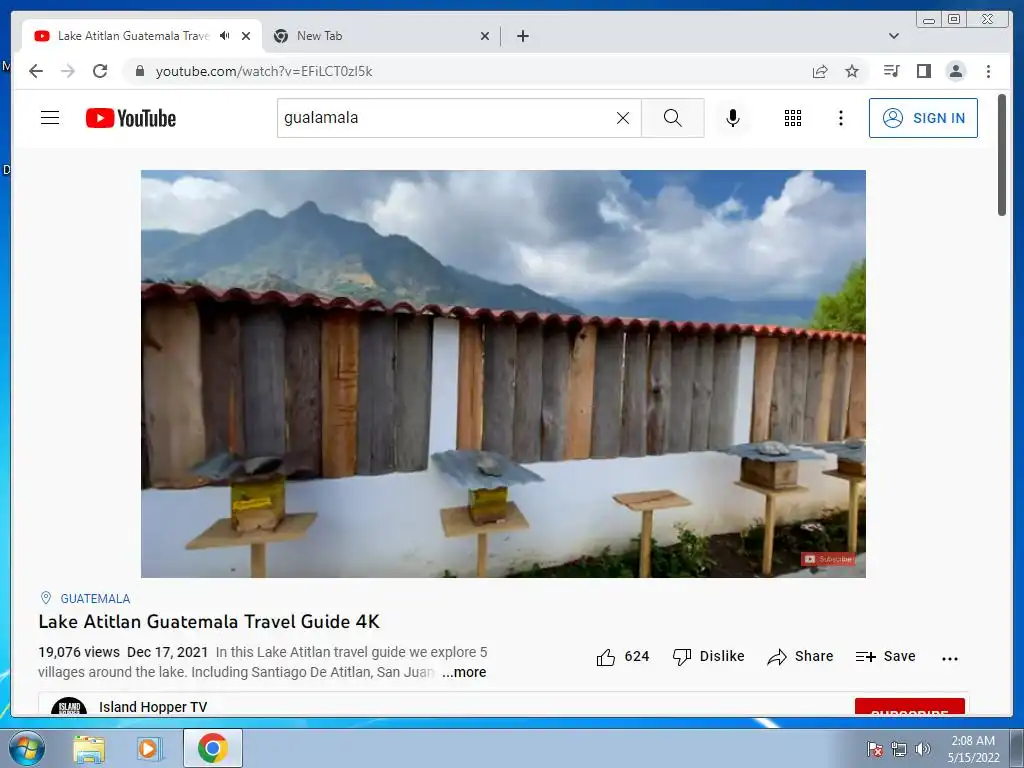Click the Subscribe watermark in video
This screenshot has width=1024, height=768.
[828, 559]
